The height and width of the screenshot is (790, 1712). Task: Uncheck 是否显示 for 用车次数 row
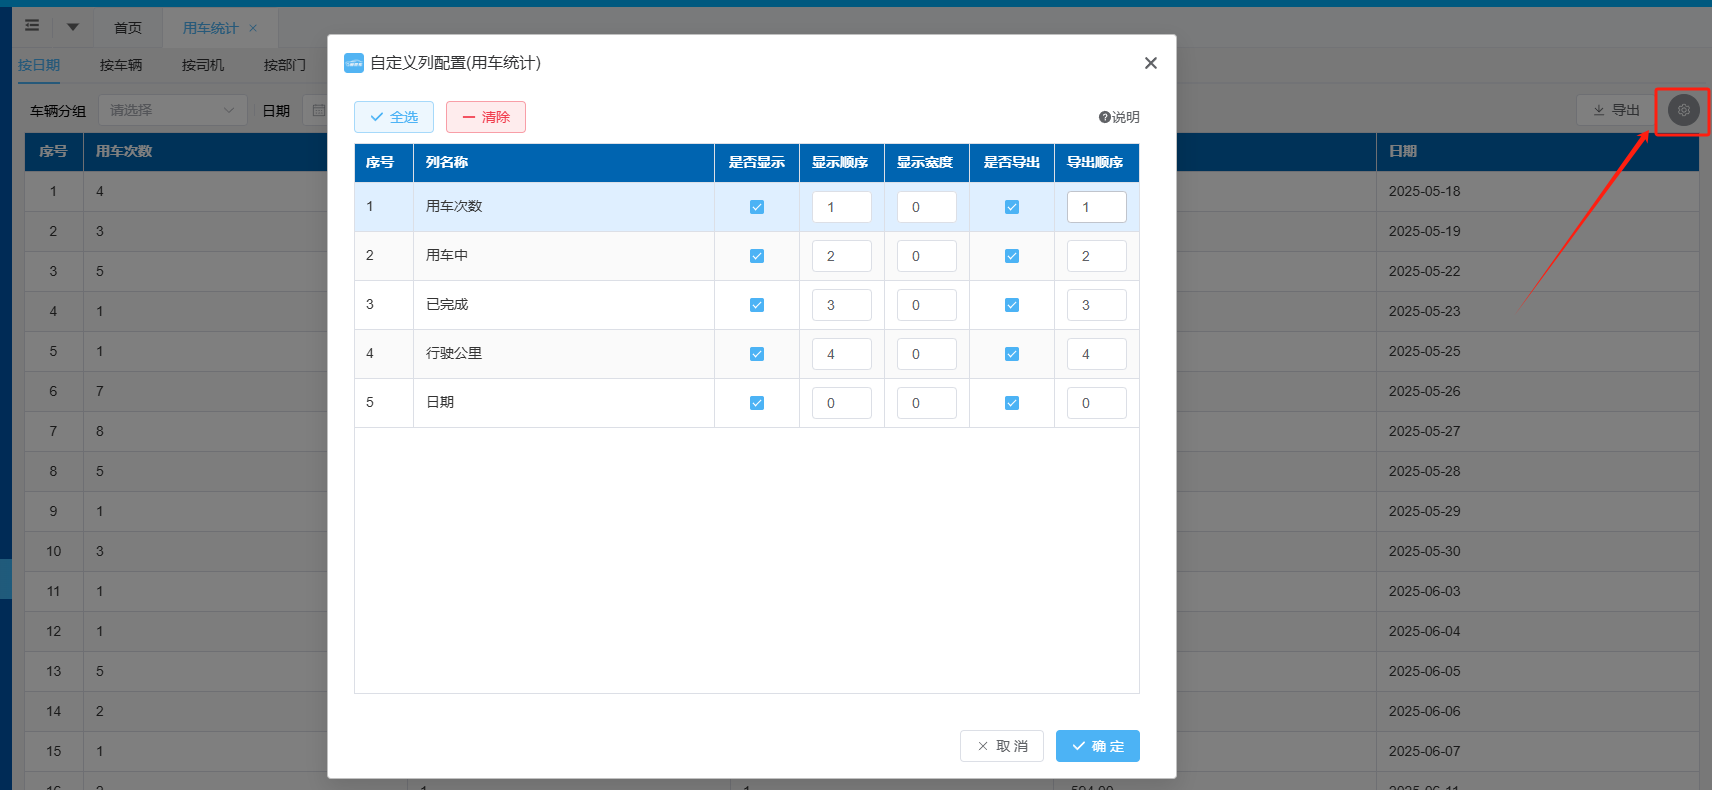coord(757,207)
